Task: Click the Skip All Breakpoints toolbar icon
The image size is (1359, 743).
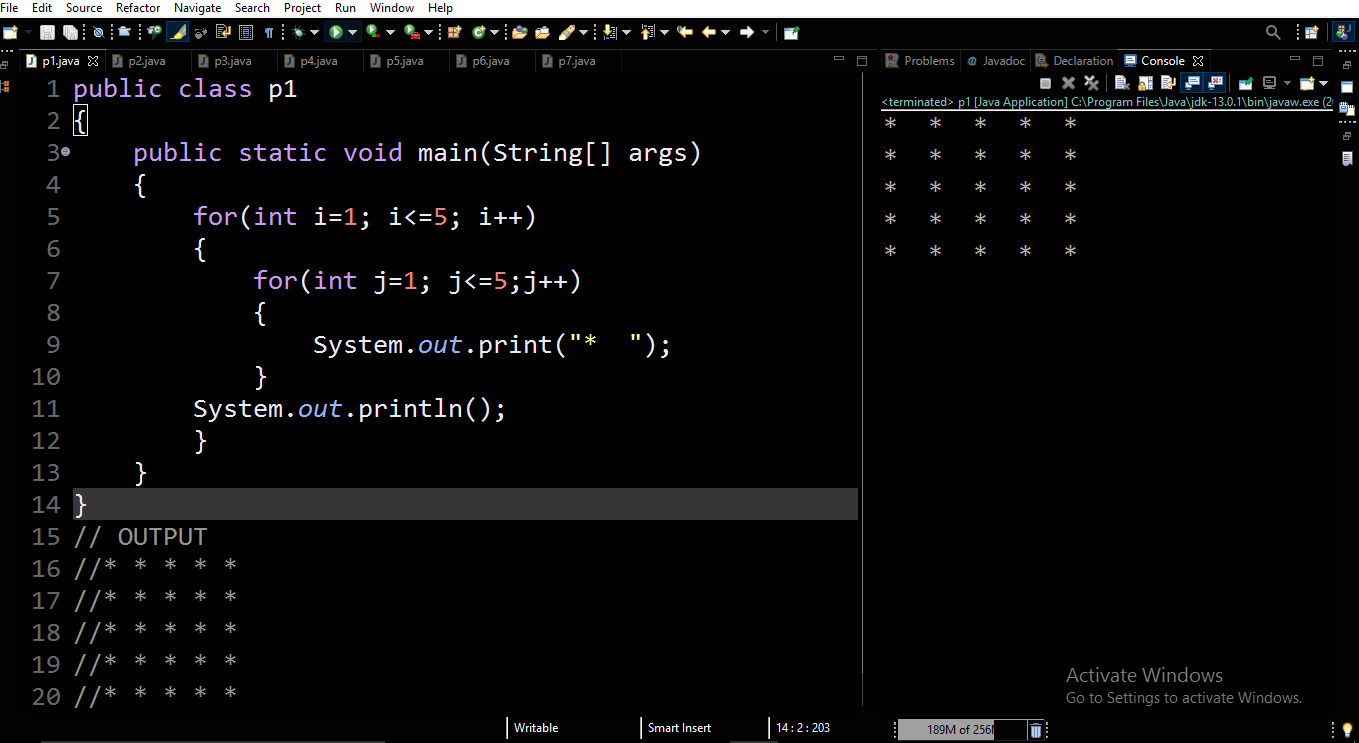Action: [x=98, y=31]
